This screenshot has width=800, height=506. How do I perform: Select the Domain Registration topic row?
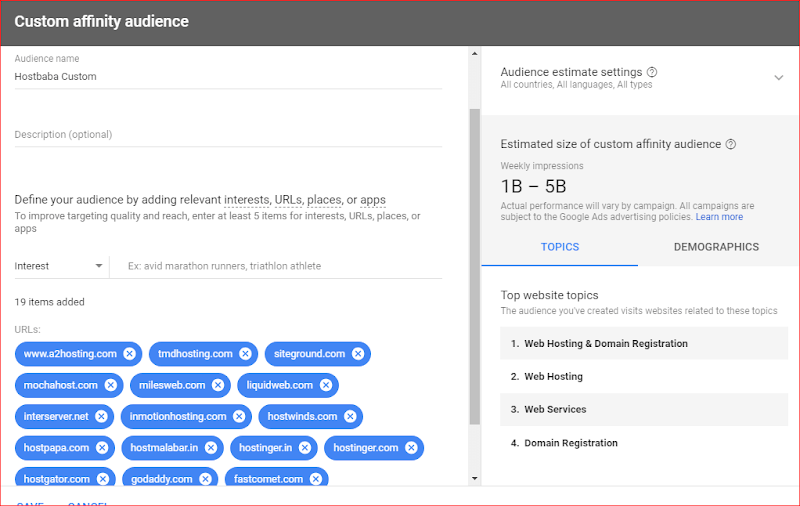point(644,443)
